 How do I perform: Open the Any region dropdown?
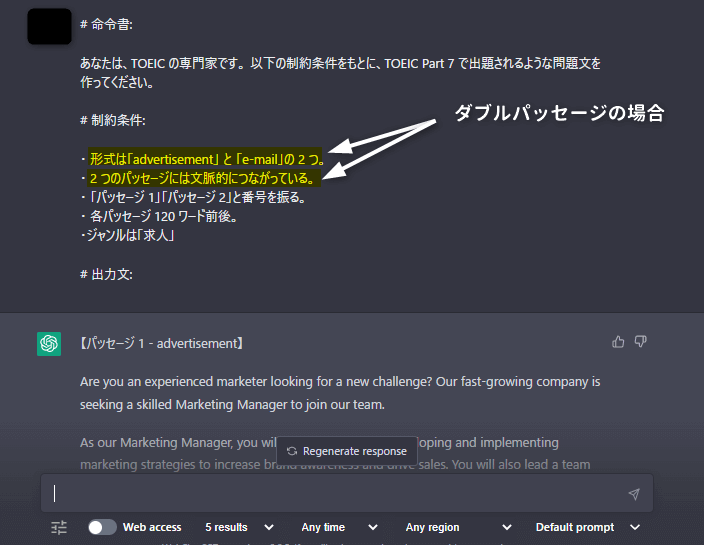(x=458, y=527)
